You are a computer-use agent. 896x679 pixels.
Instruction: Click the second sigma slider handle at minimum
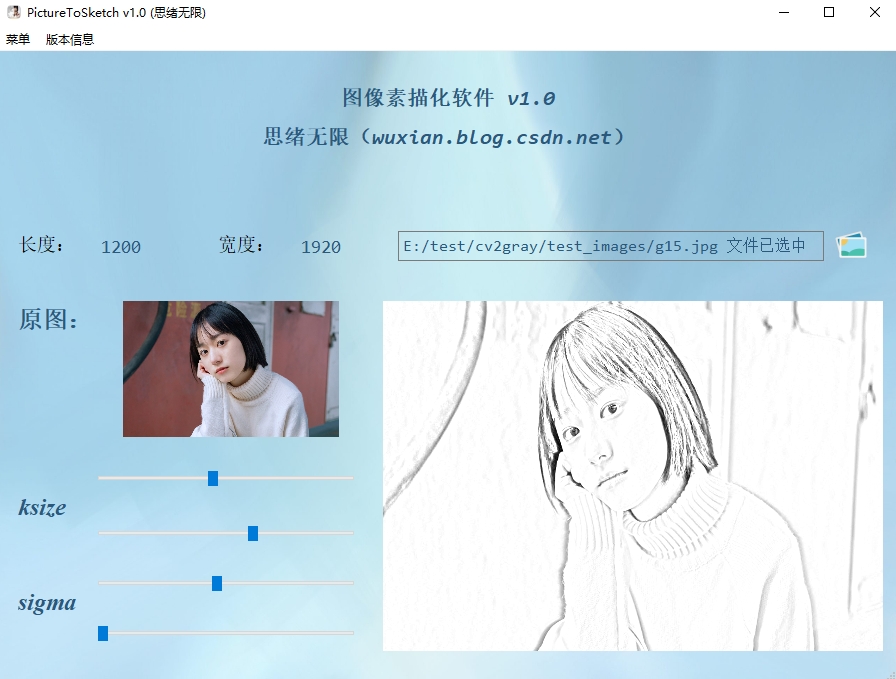[x=103, y=633]
